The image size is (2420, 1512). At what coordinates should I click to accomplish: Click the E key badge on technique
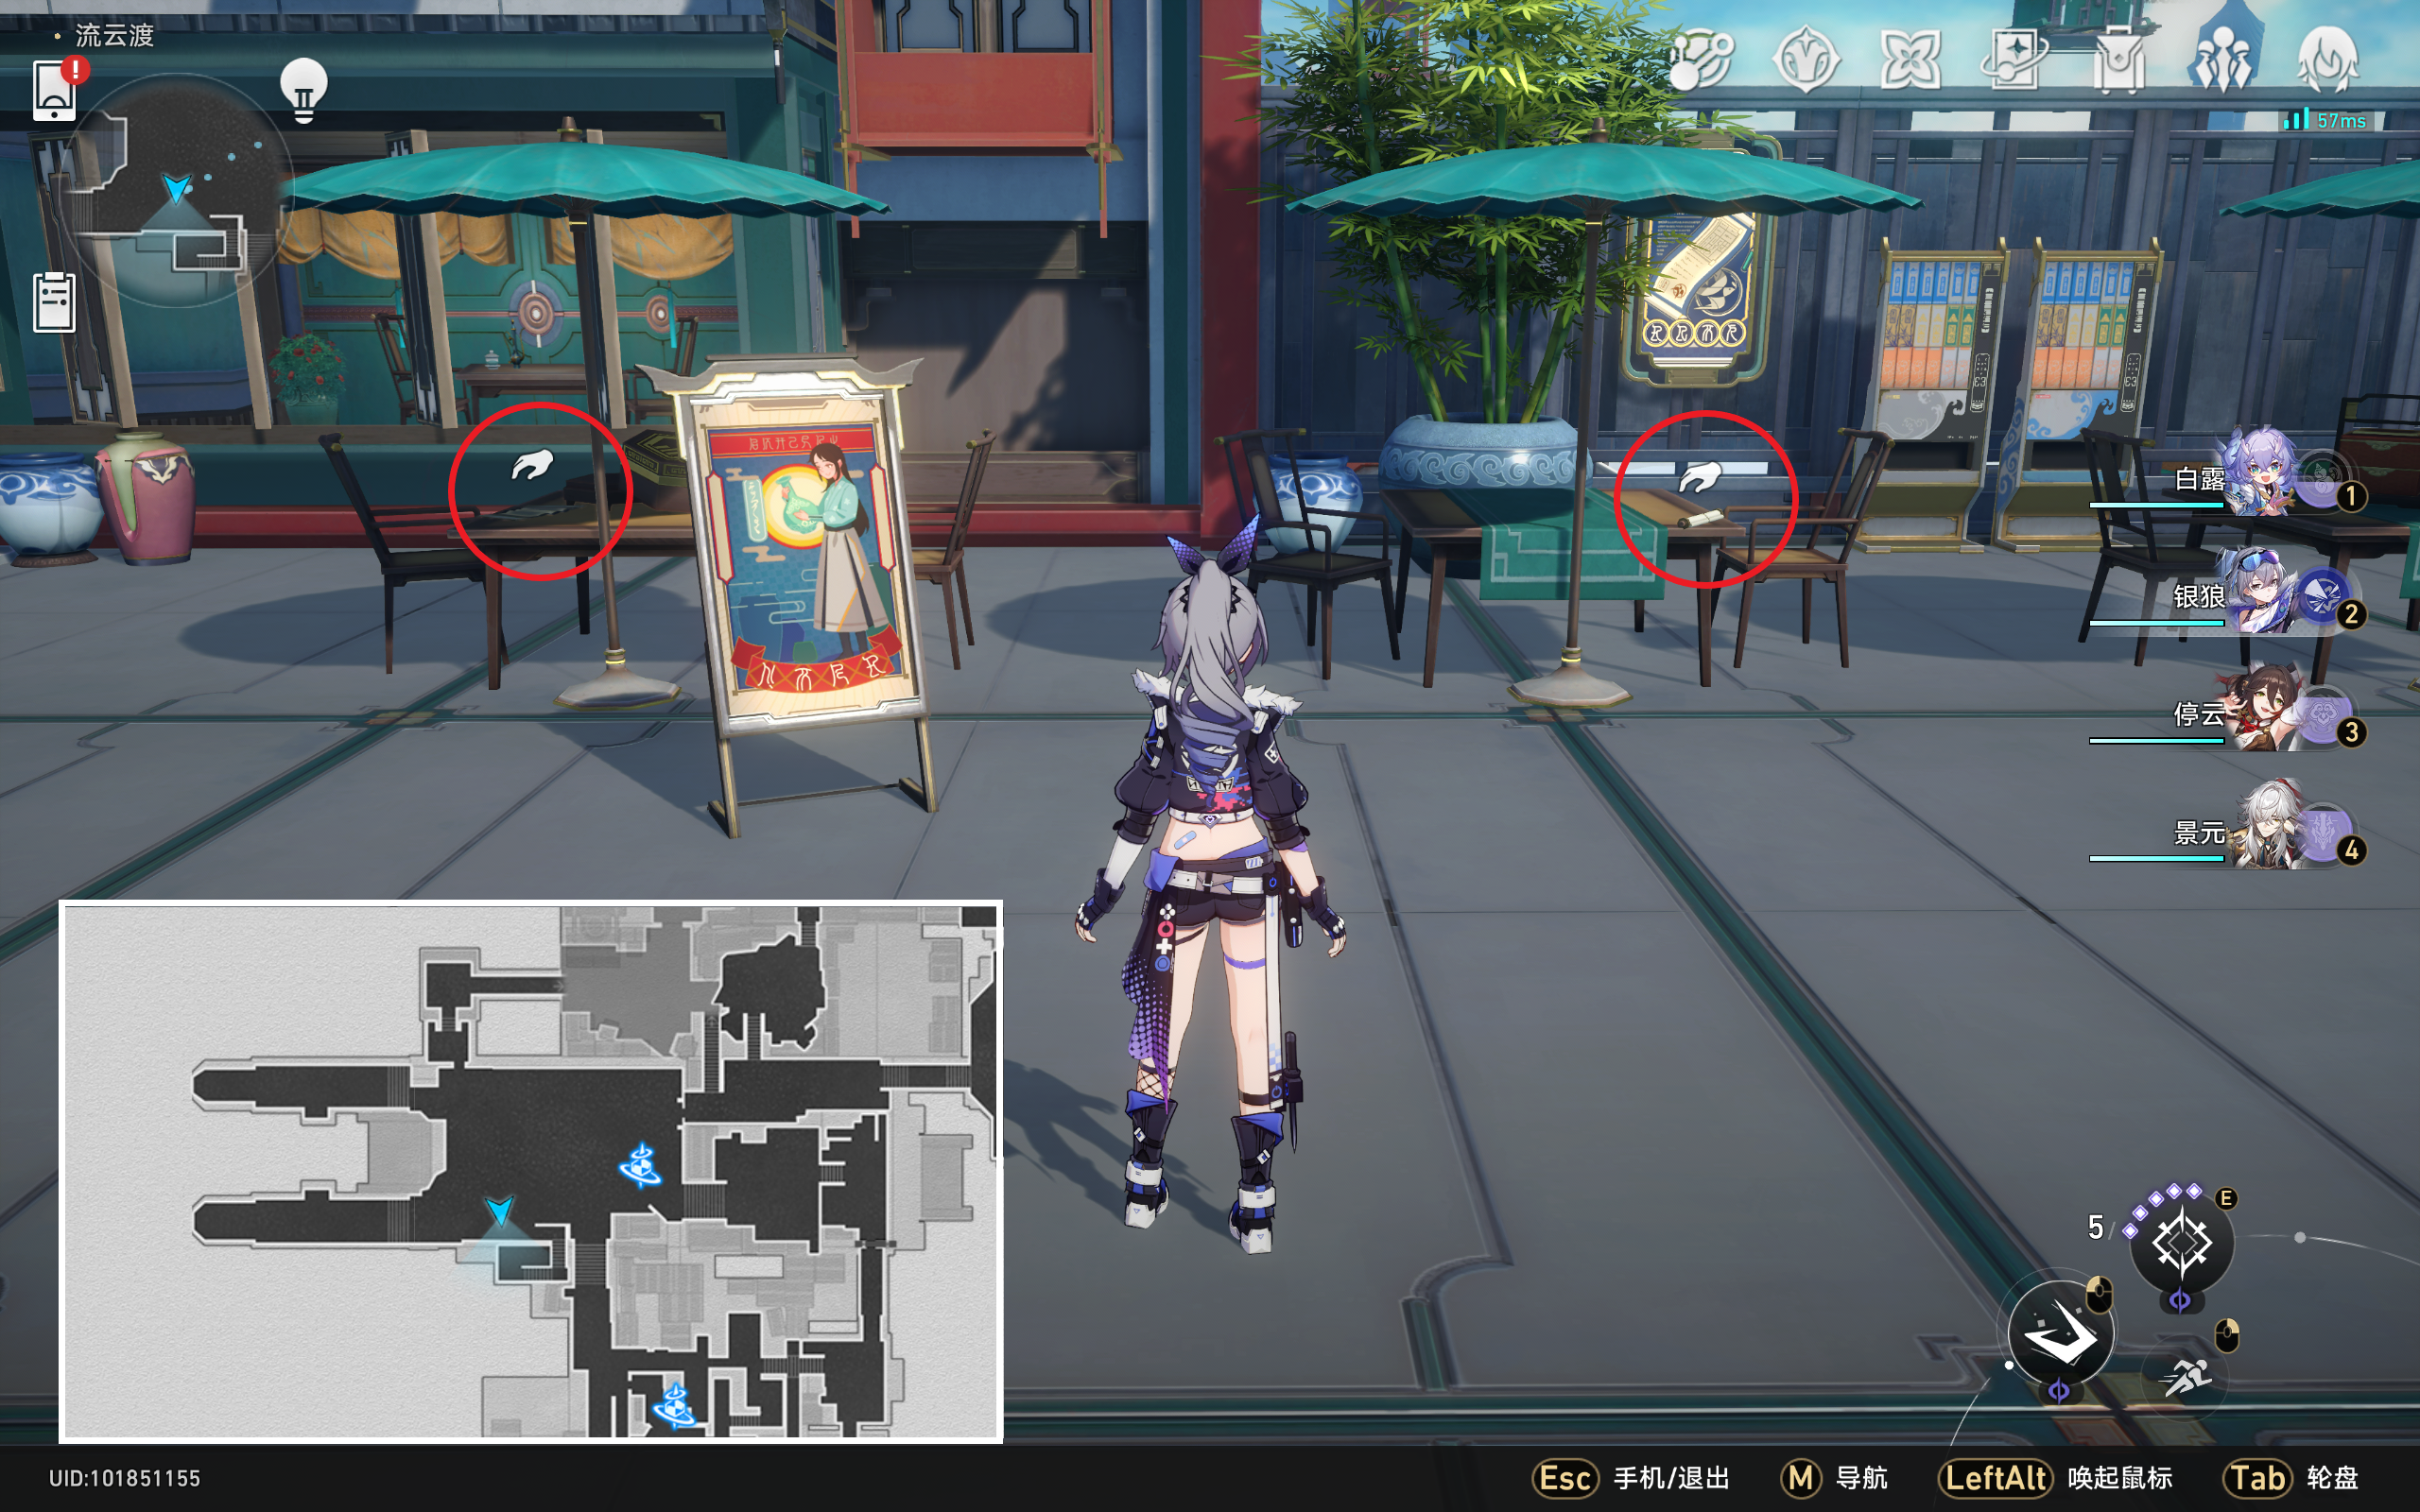point(2226,1198)
